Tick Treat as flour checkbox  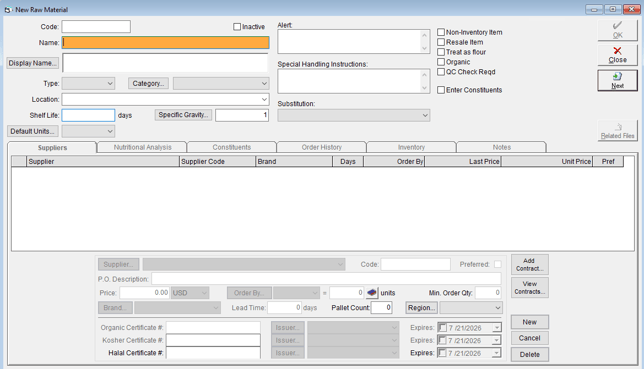[441, 52]
